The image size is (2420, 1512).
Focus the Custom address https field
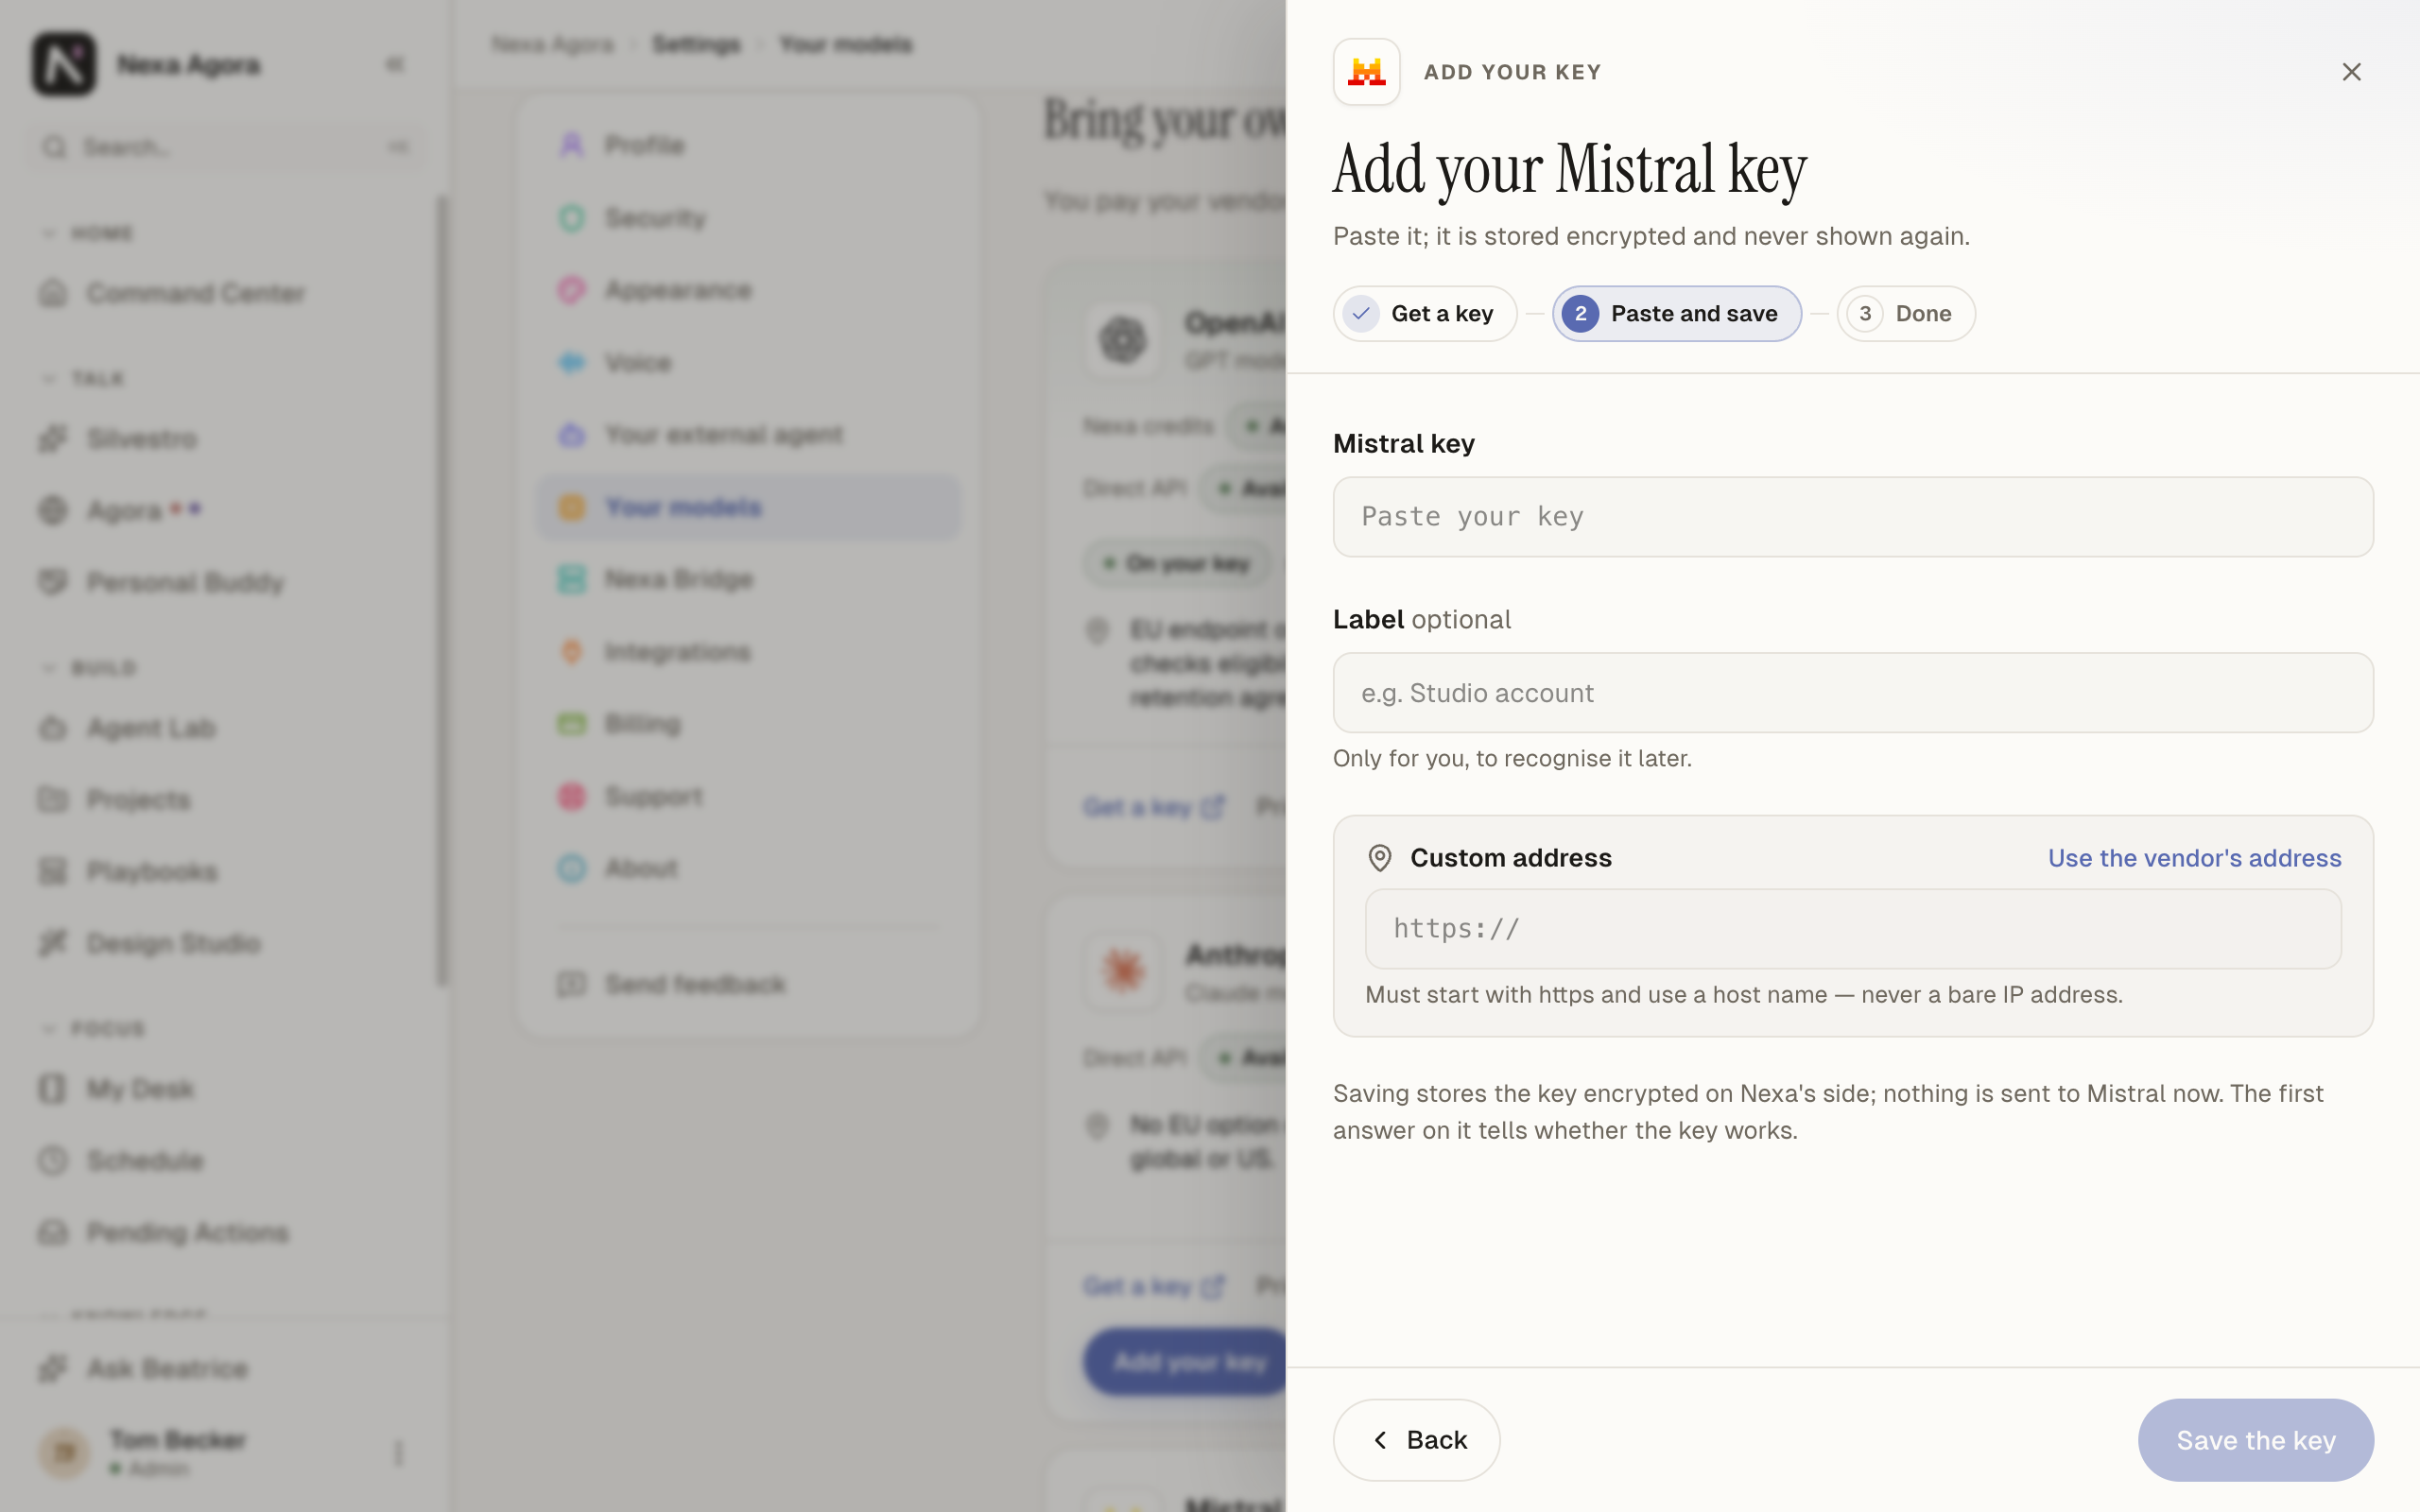[1853, 929]
